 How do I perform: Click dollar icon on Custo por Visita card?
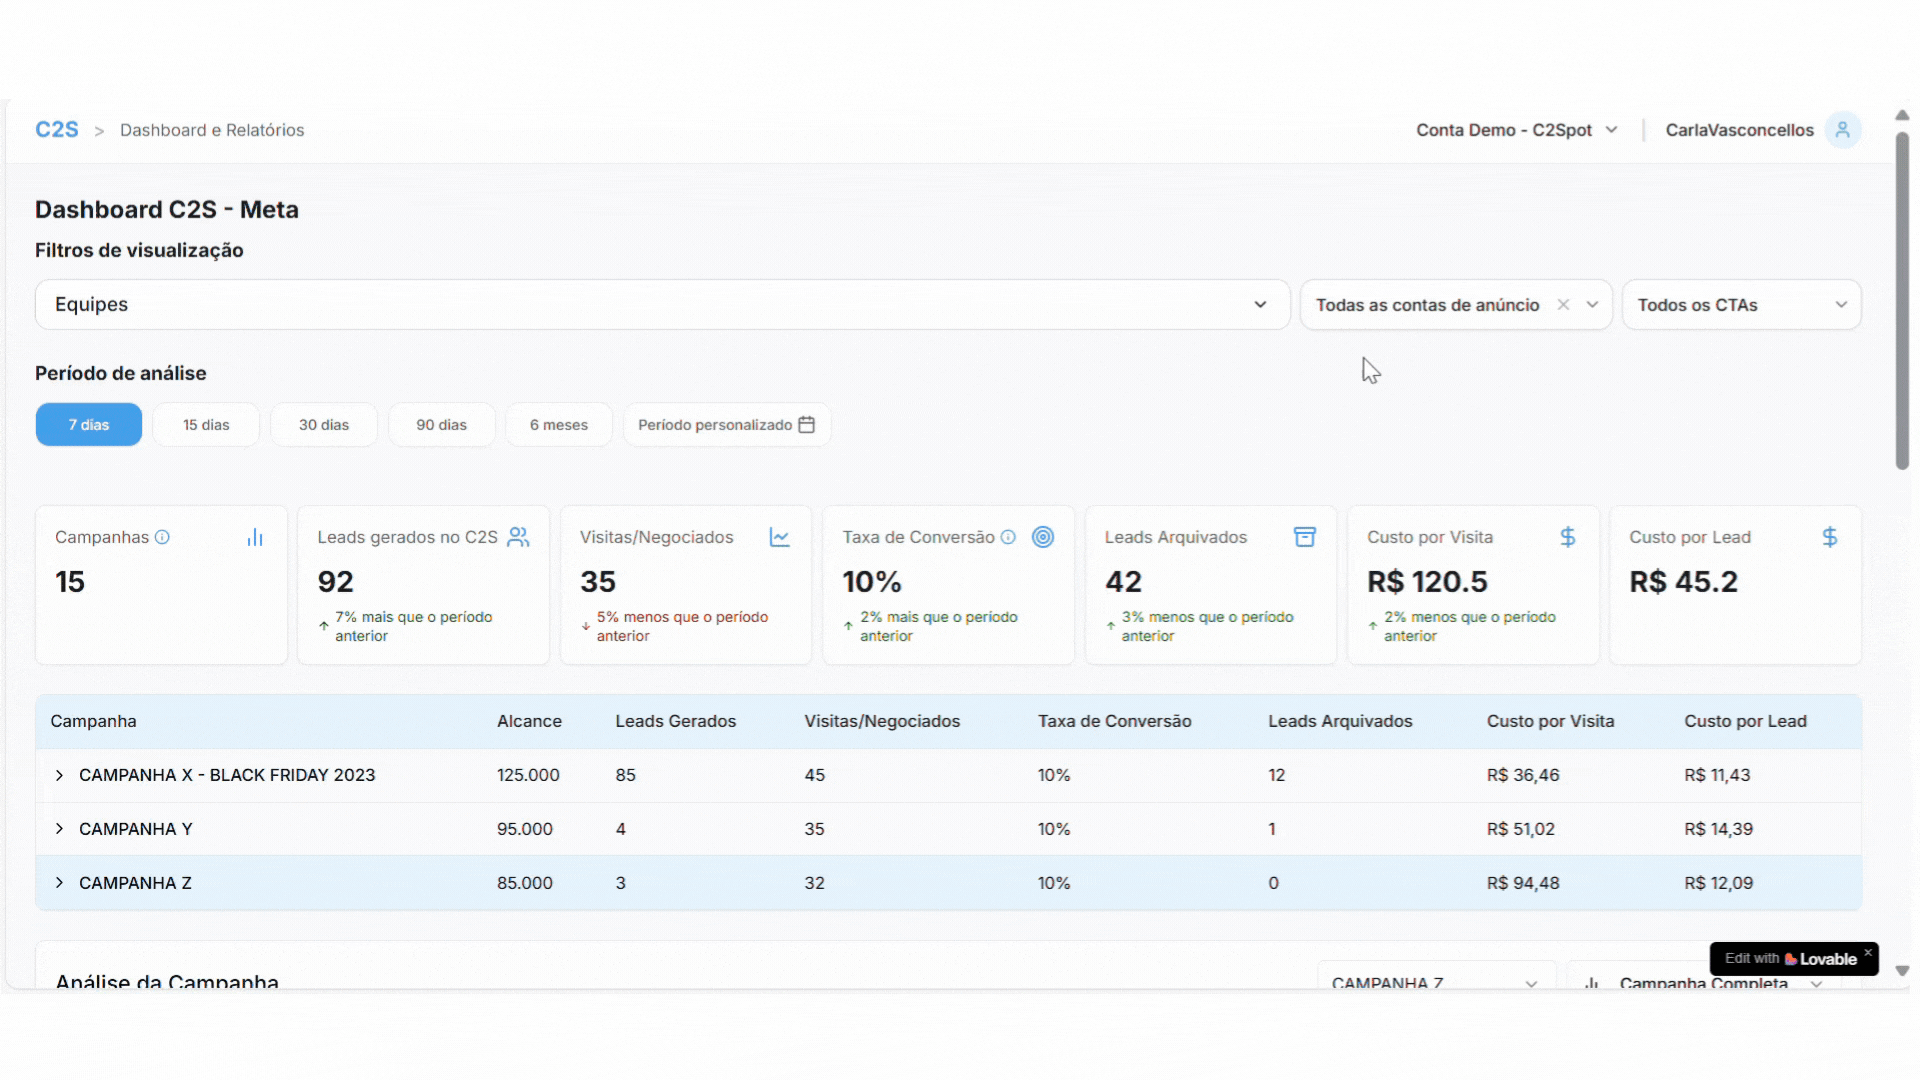pyautogui.click(x=1568, y=537)
